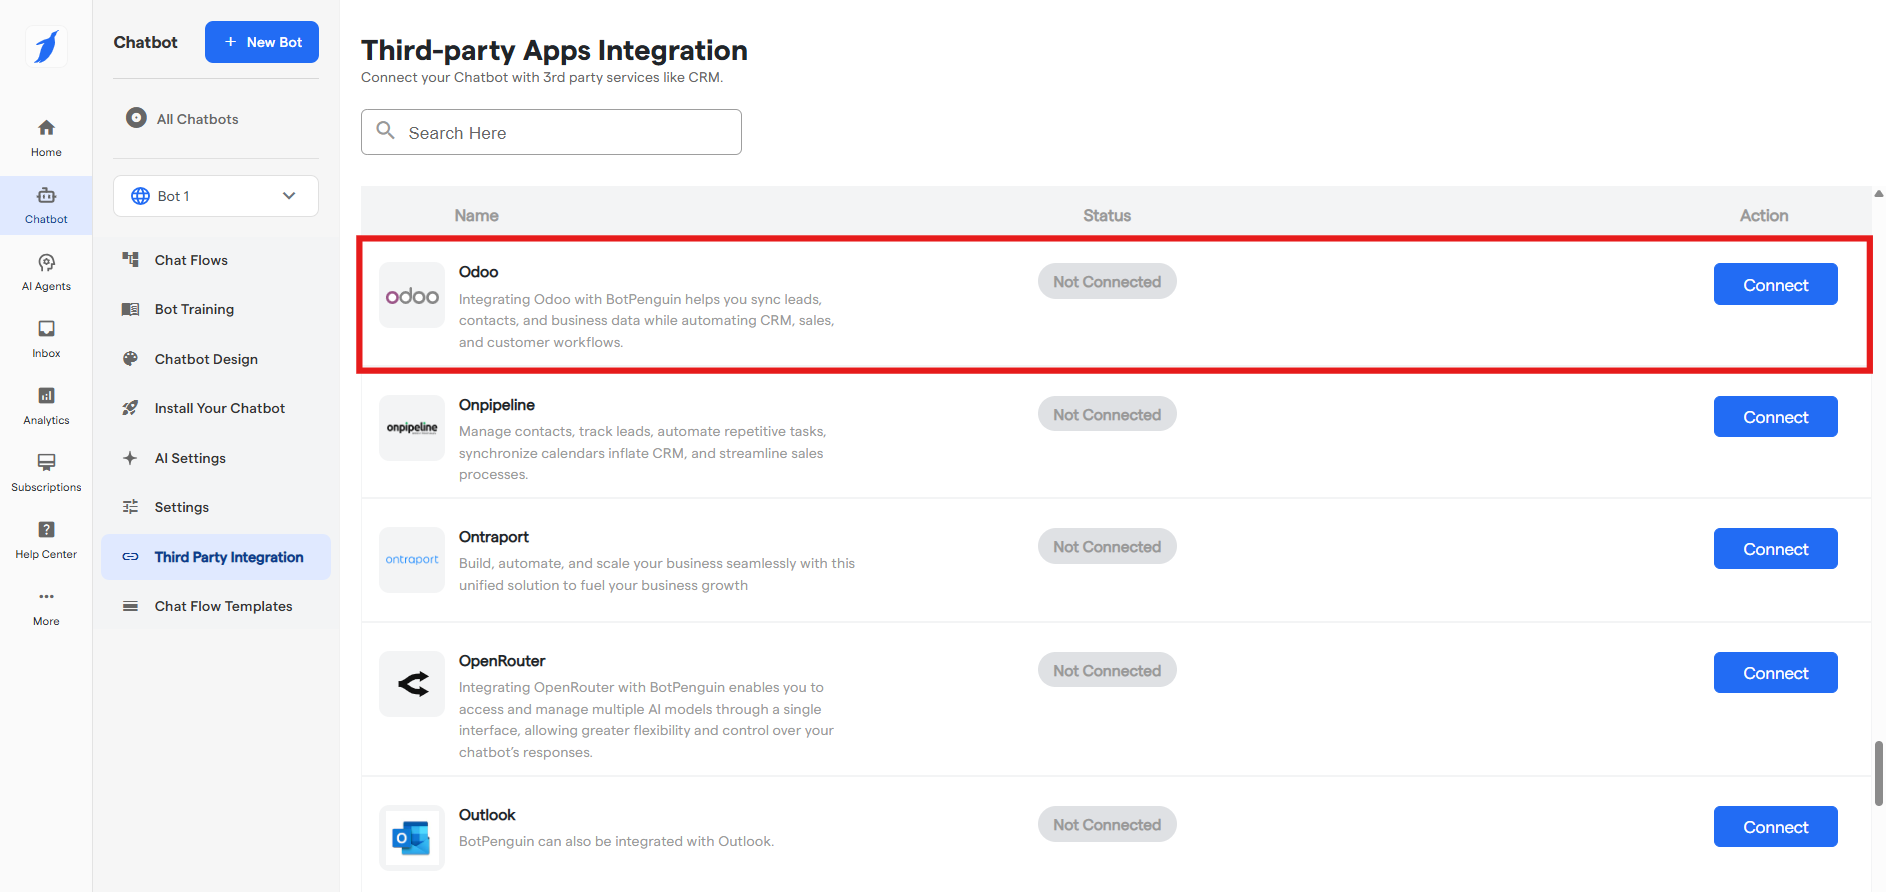Click the More ellipsis icon
Viewport: 1902px width, 892px height.
click(46, 596)
